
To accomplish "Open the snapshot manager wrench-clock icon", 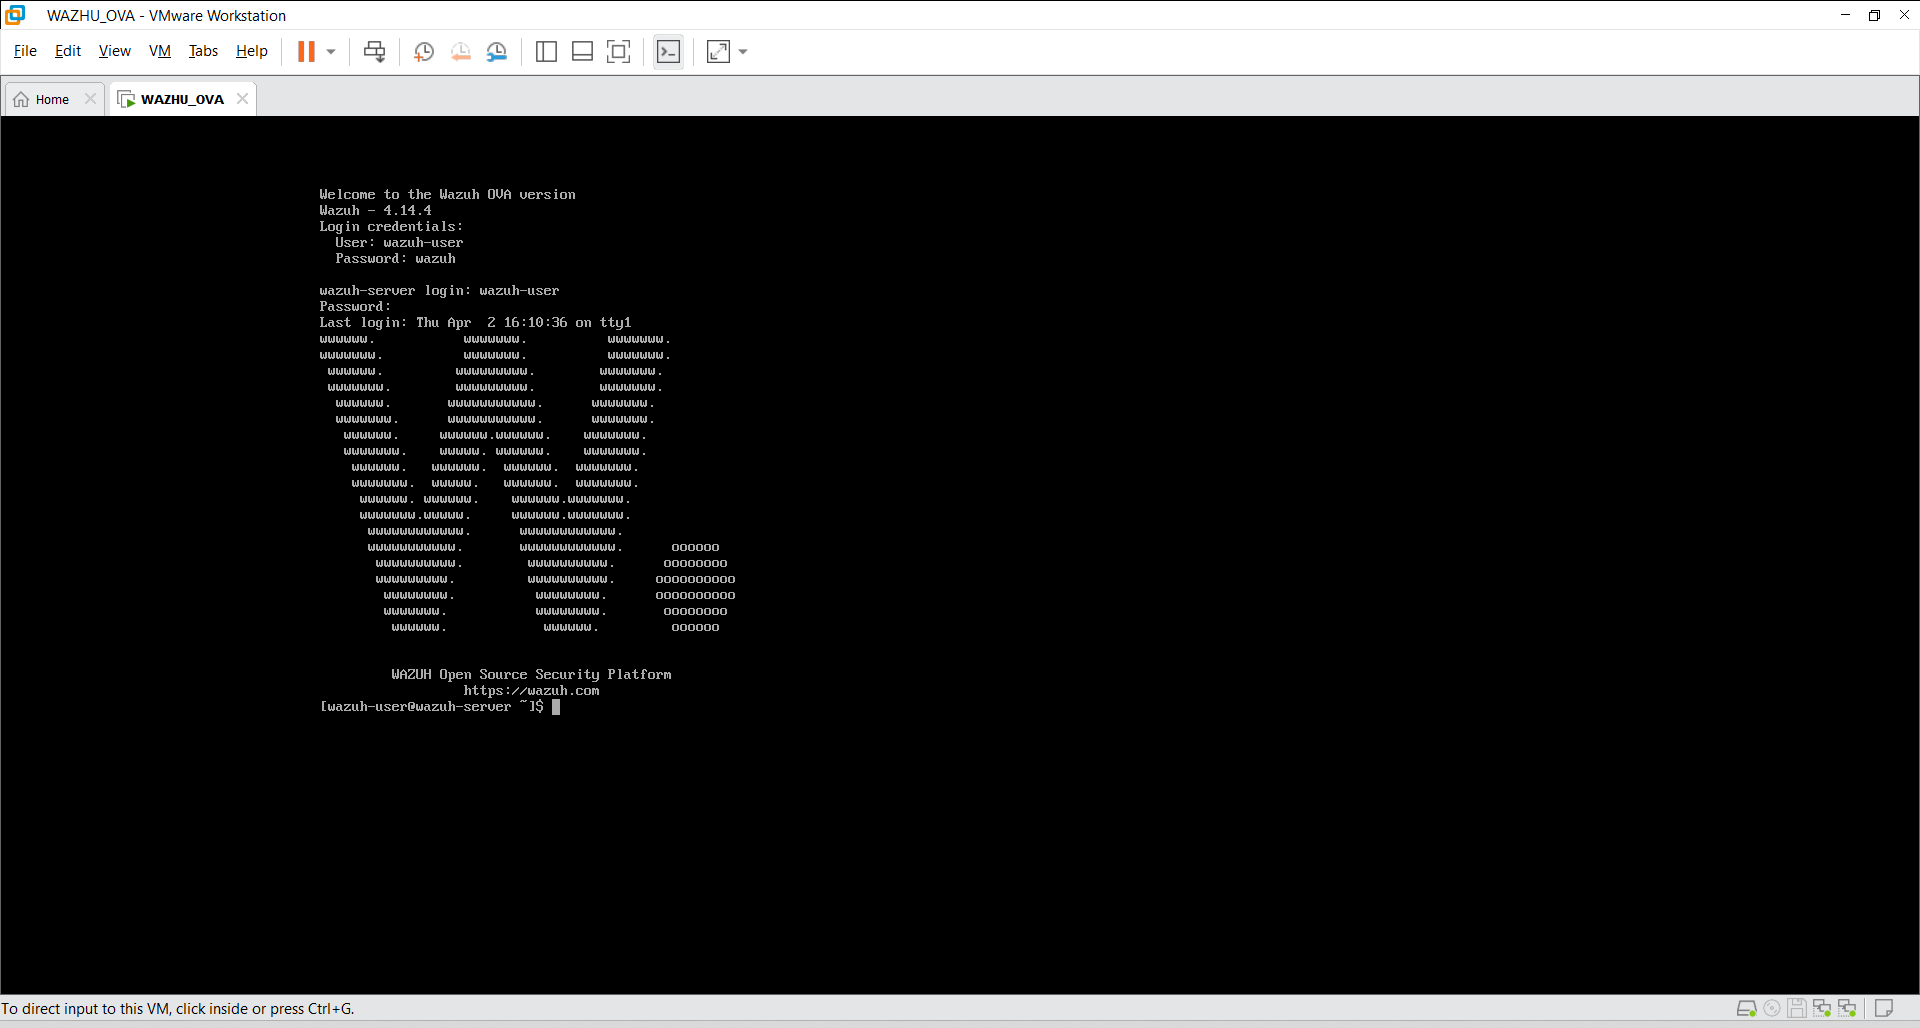I will (497, 52).
